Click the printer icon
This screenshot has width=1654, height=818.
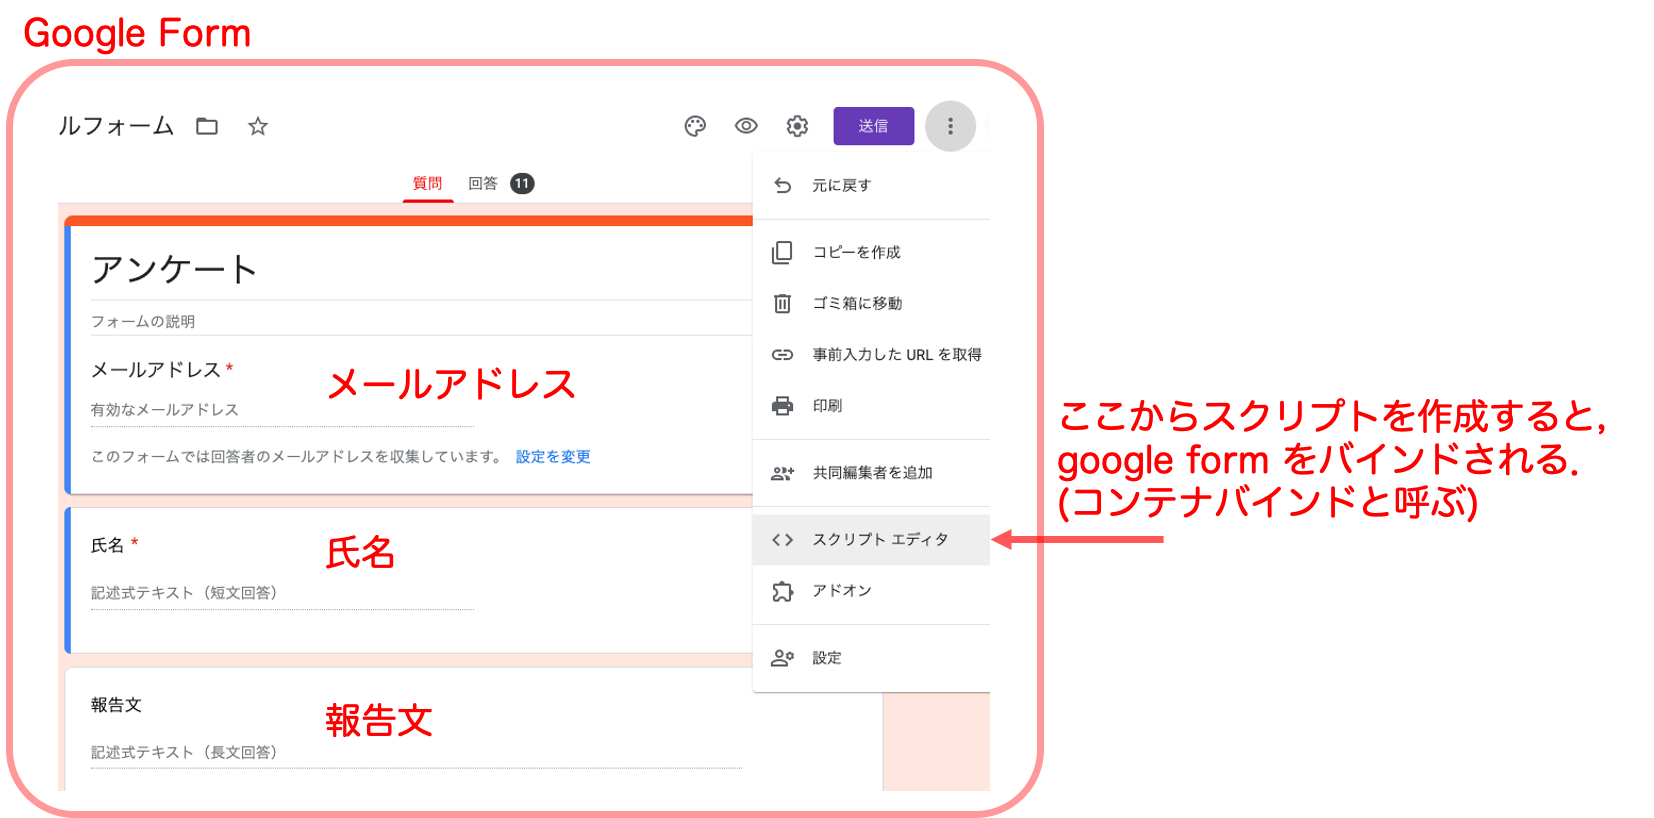pyautogui.click(x=782, y=406)
